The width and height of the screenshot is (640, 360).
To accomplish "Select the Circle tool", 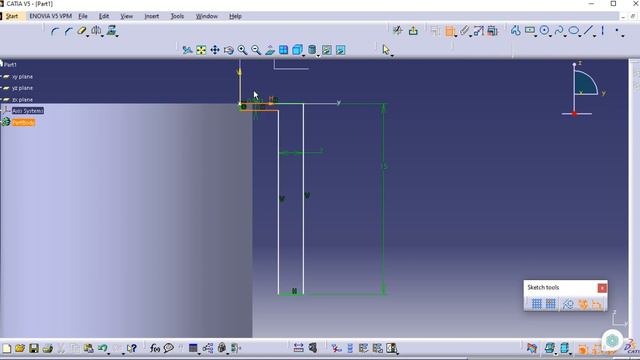I will [544, 30].
